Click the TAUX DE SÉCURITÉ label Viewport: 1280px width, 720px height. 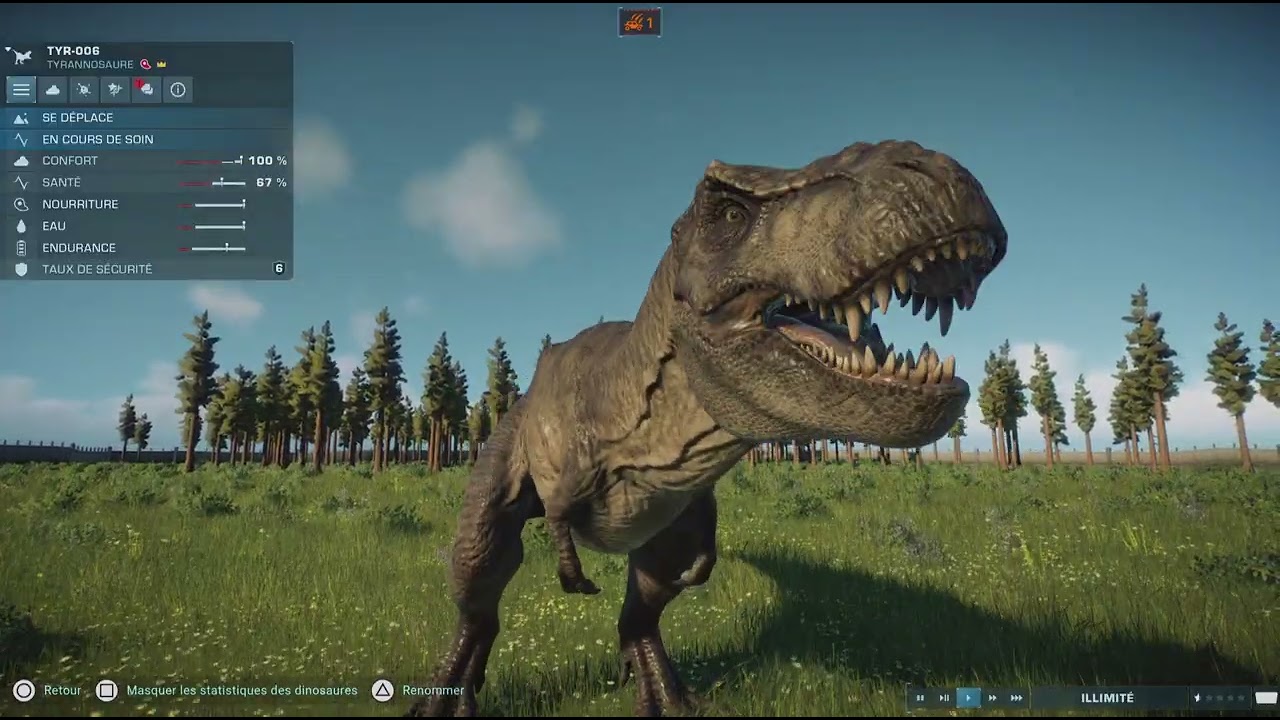click(97, 270)
